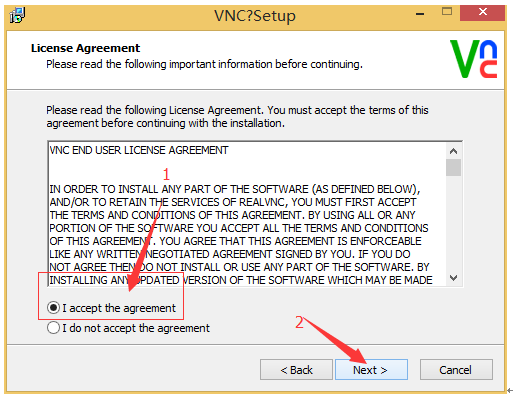
Task: Click the license scrollbar down arrow
Action: (x=453, y=278)
